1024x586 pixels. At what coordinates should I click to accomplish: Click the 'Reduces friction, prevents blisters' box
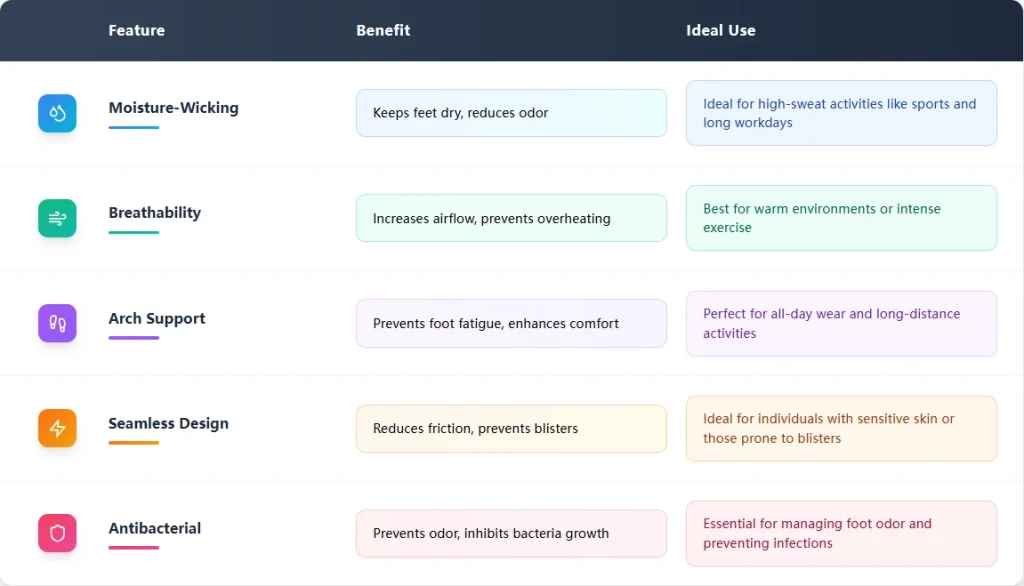pos(511,429)
